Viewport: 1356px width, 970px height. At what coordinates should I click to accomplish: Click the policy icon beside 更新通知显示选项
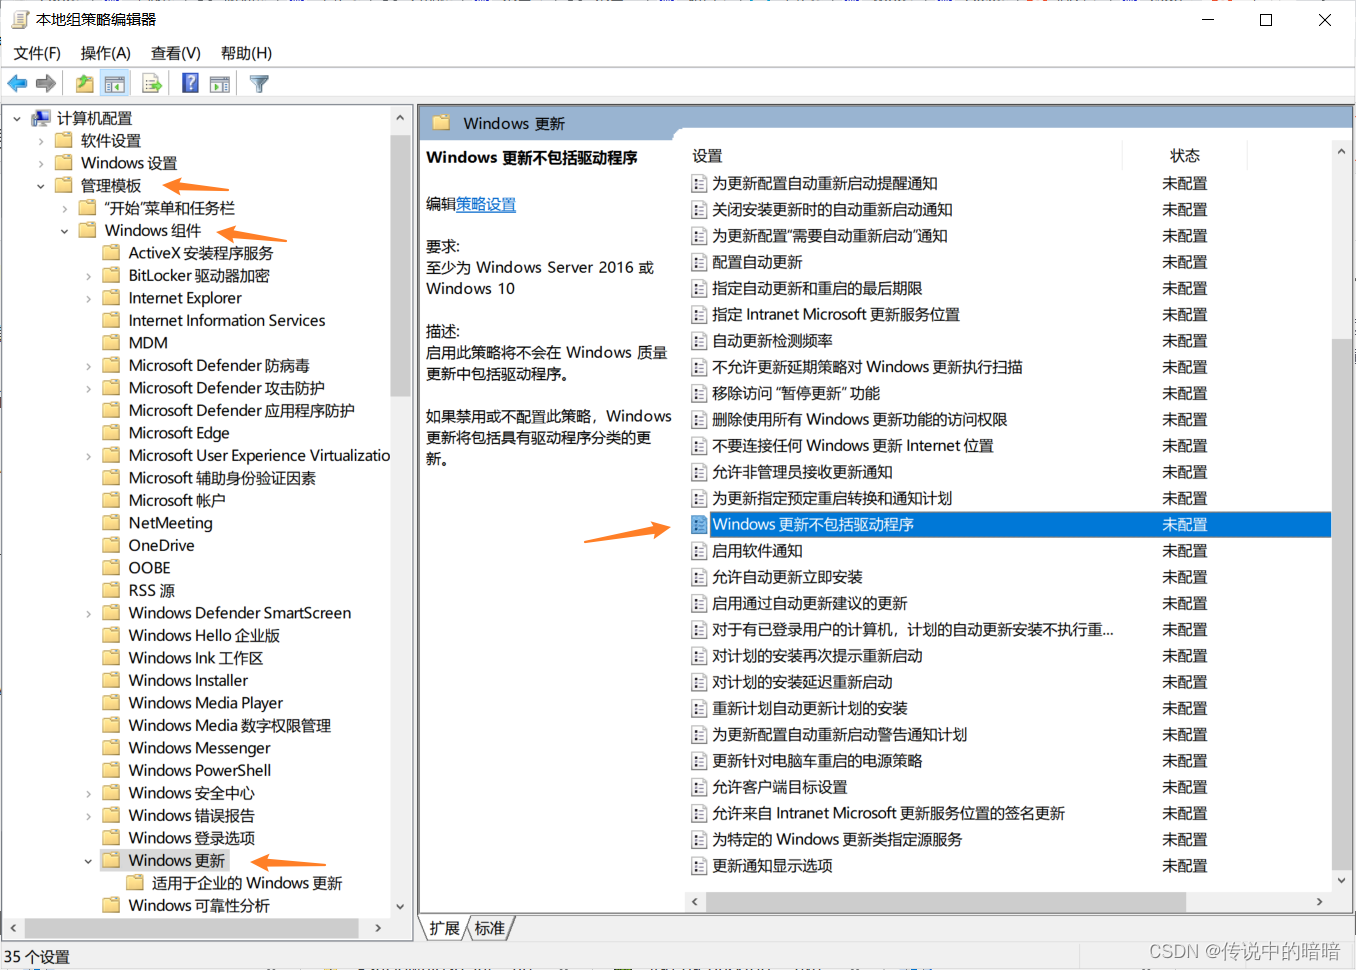[x=699, y=866]
